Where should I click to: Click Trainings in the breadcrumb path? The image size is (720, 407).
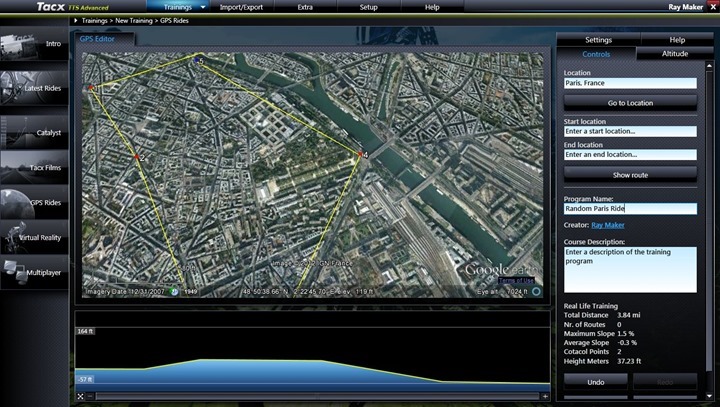pos(94,21)
